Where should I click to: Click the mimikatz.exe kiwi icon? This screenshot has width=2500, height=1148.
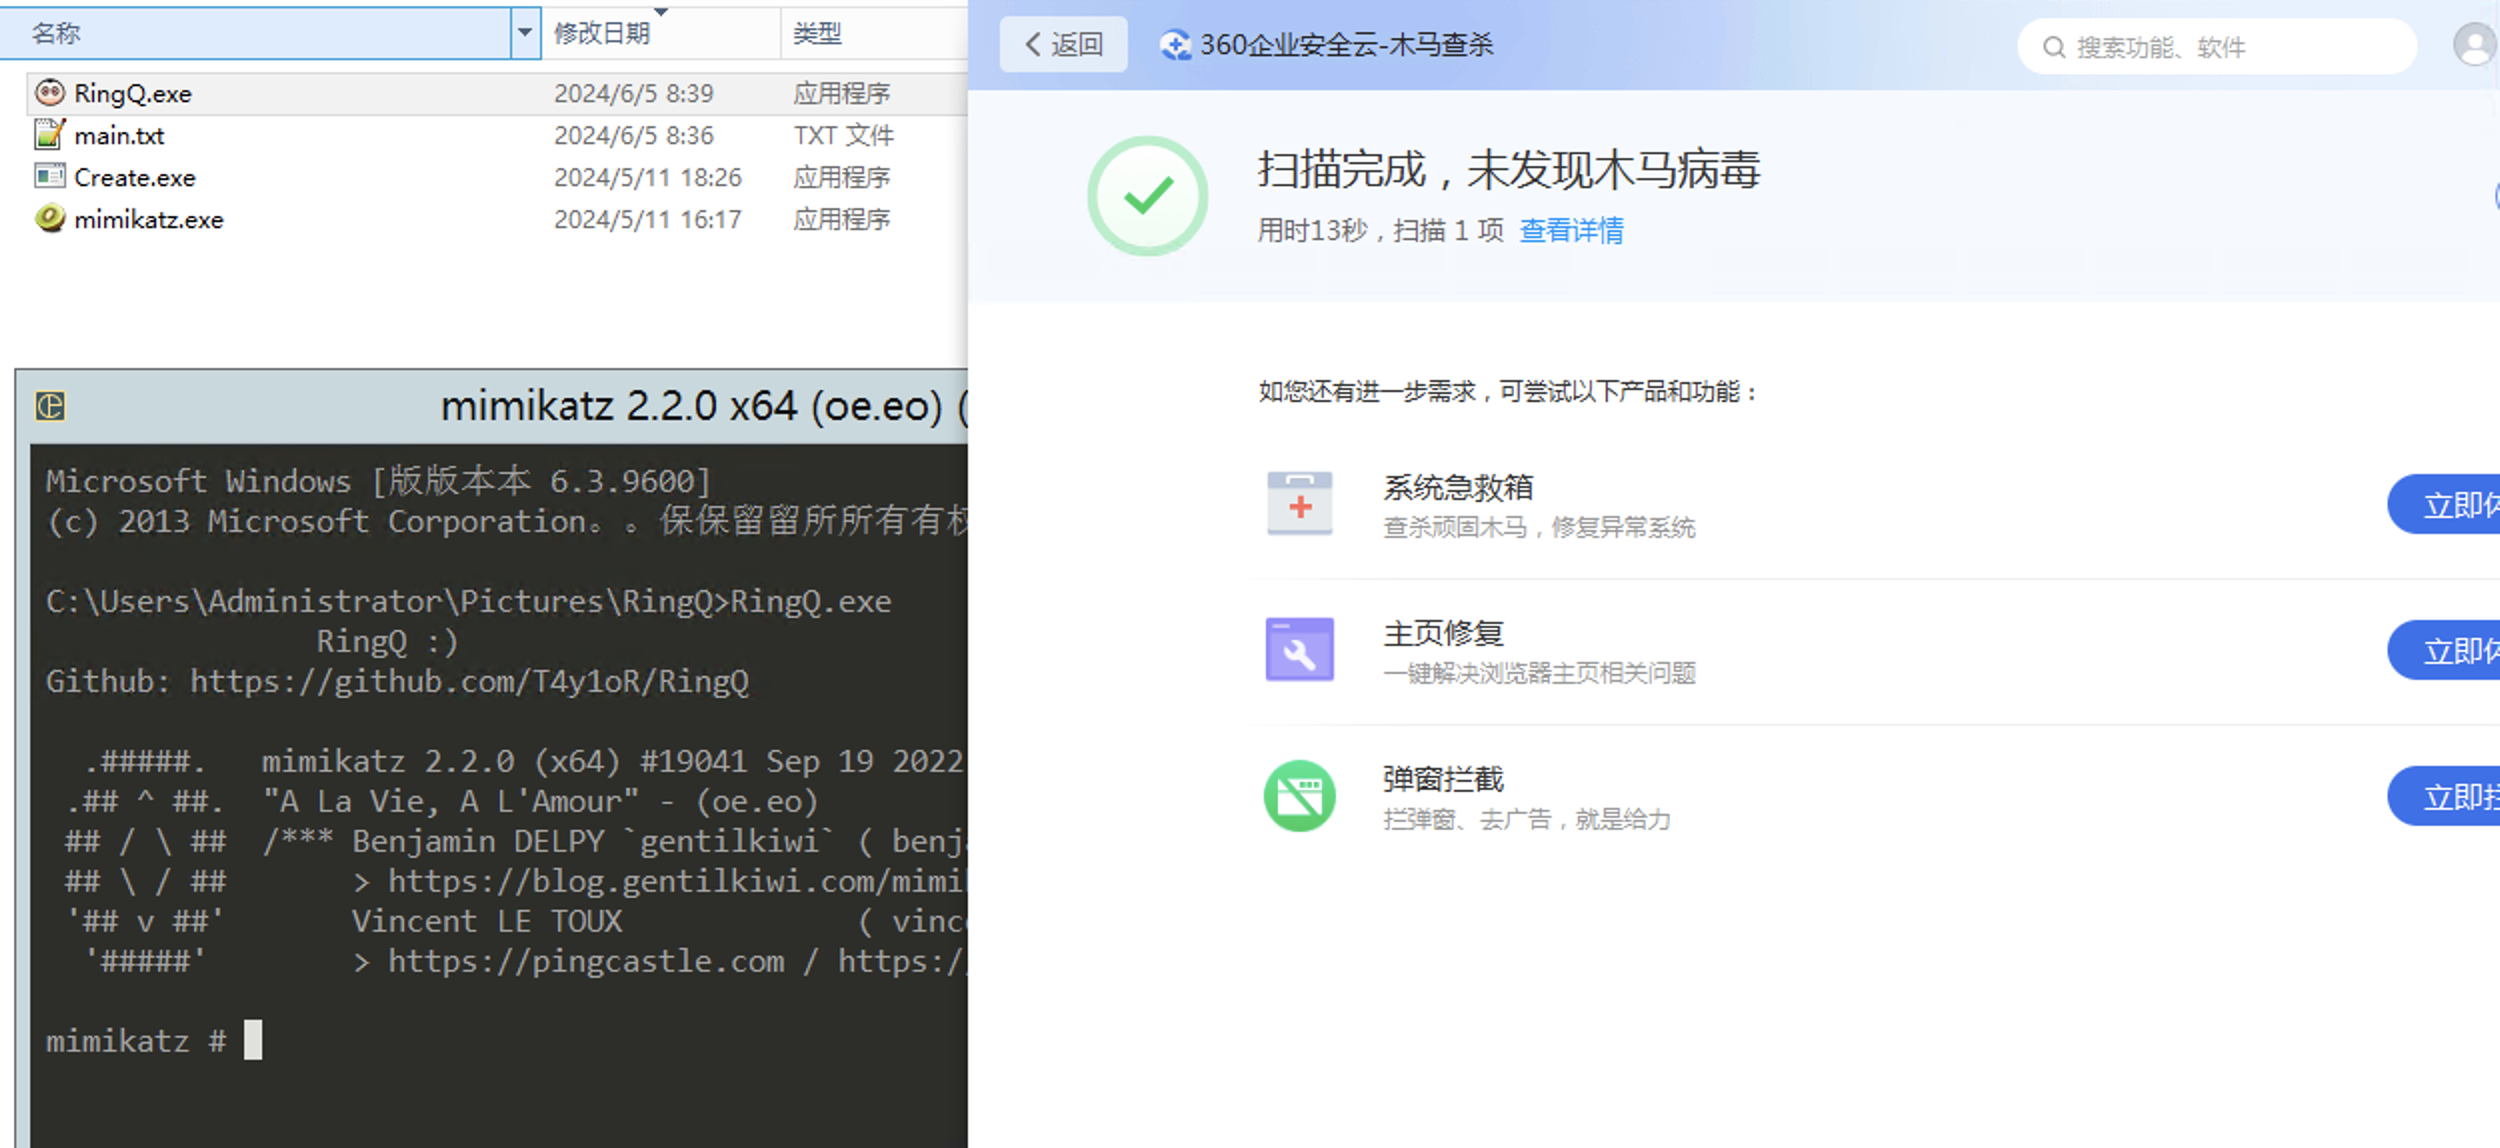[49, 219]
